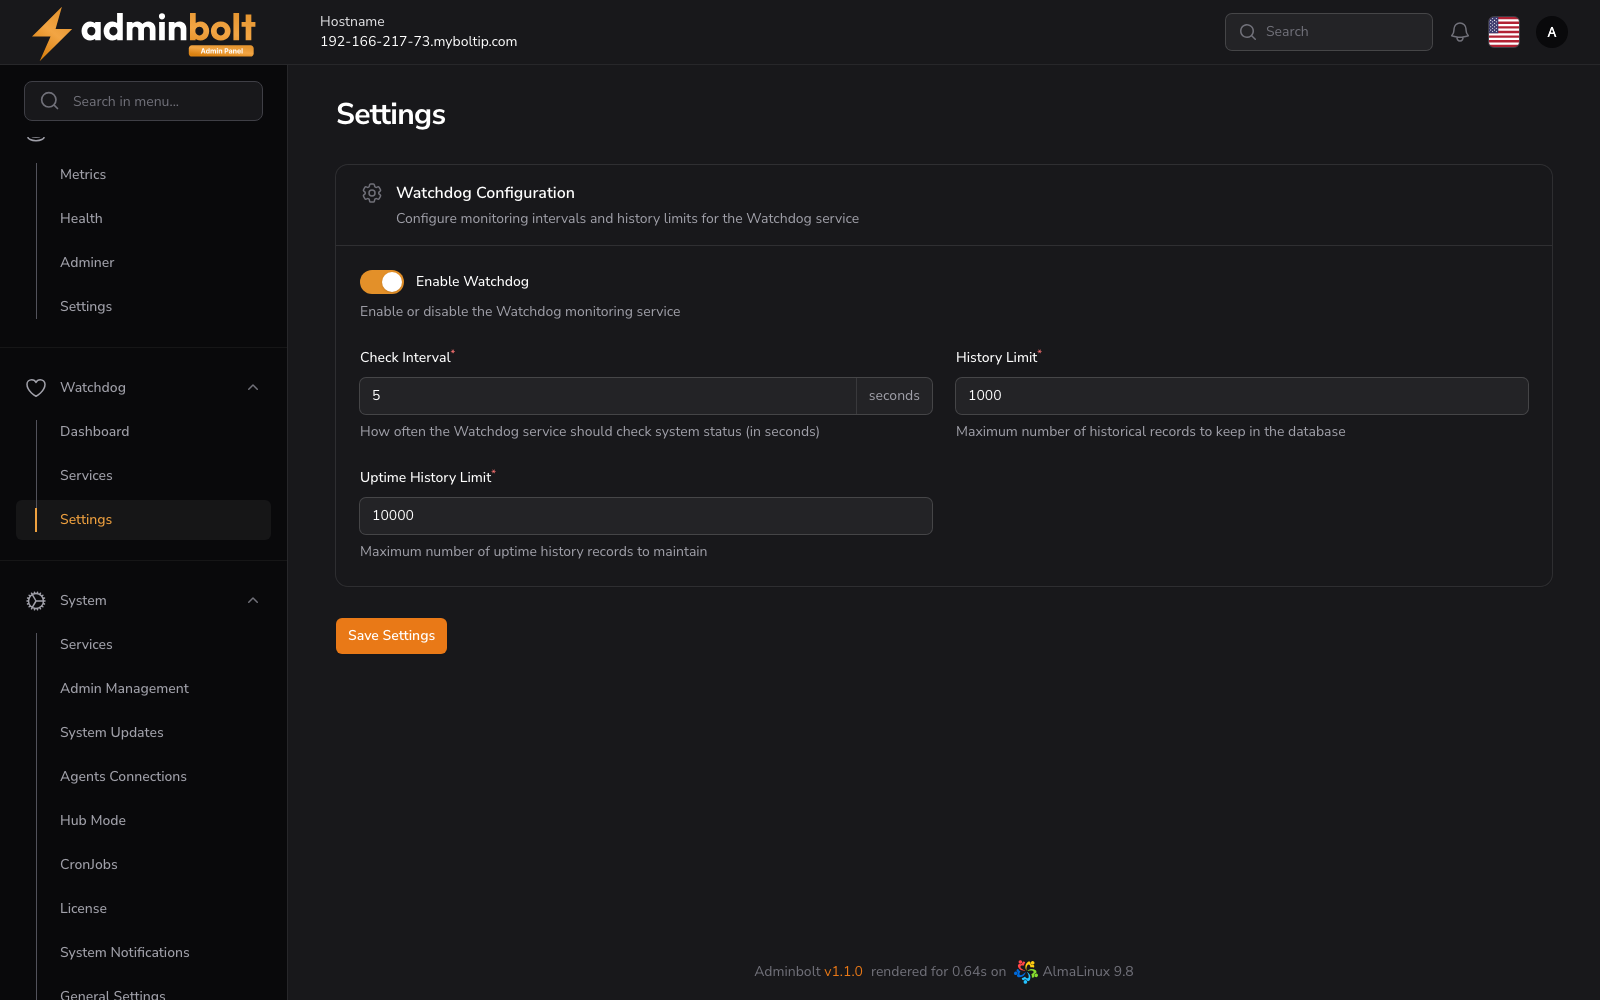
Task: Click the top Search field
Action: tap(1329, 32)
